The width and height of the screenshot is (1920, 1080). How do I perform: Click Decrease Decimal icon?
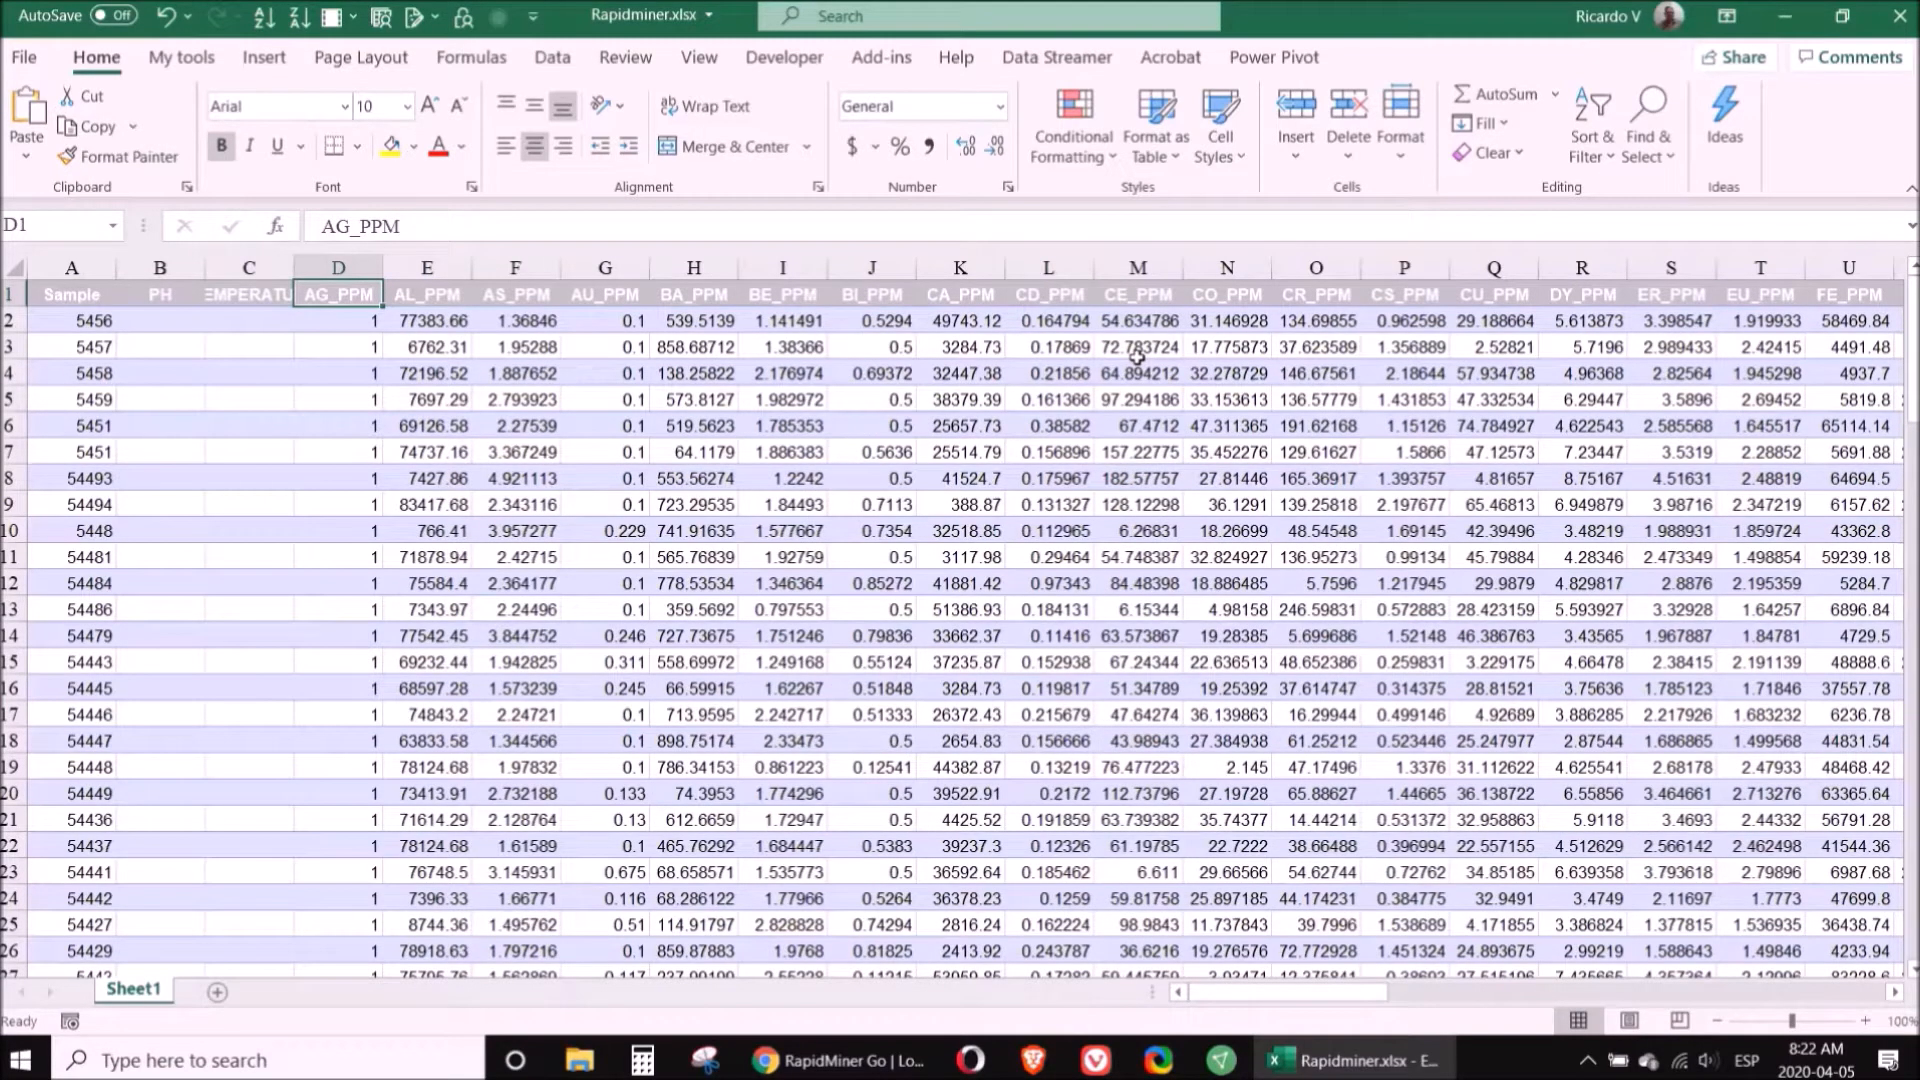pyautogui.click(x=995, y=147)
